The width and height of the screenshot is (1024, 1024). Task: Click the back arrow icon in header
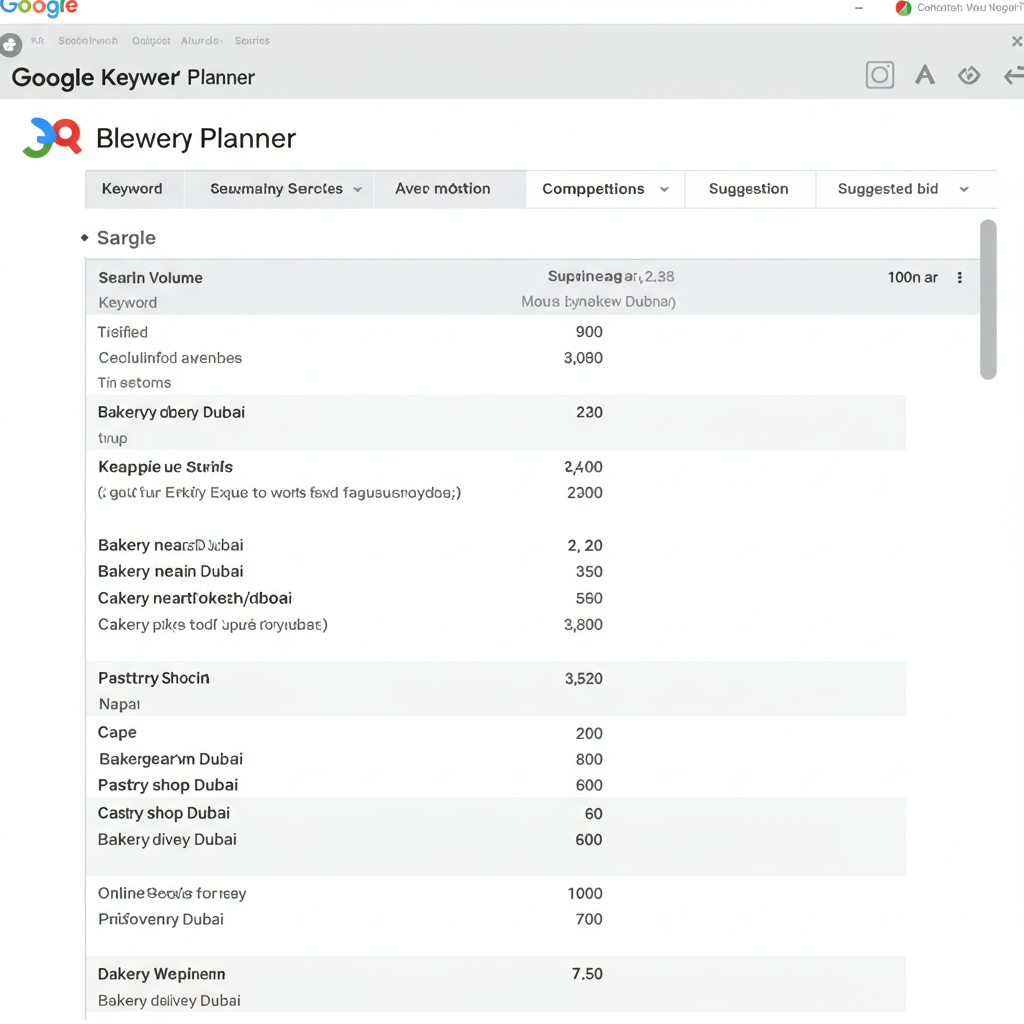point(1014,76)
